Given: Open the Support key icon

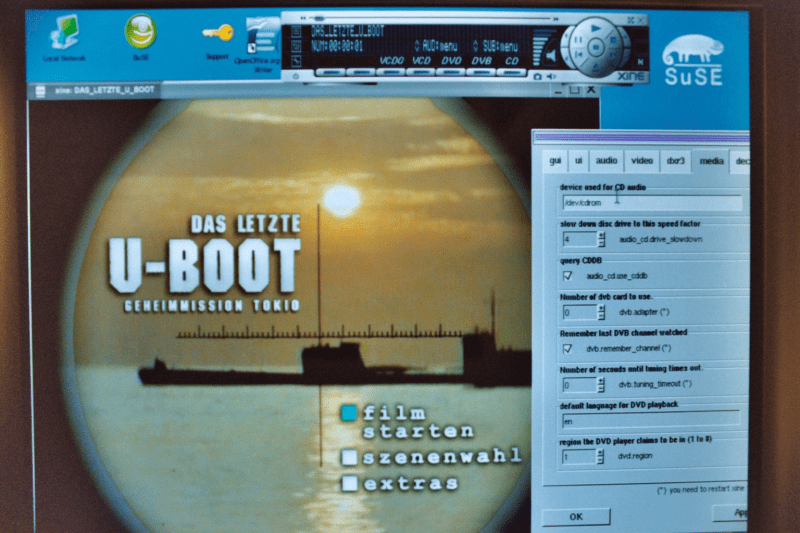Looking at the screenshot, I should [x=217, y=41].
